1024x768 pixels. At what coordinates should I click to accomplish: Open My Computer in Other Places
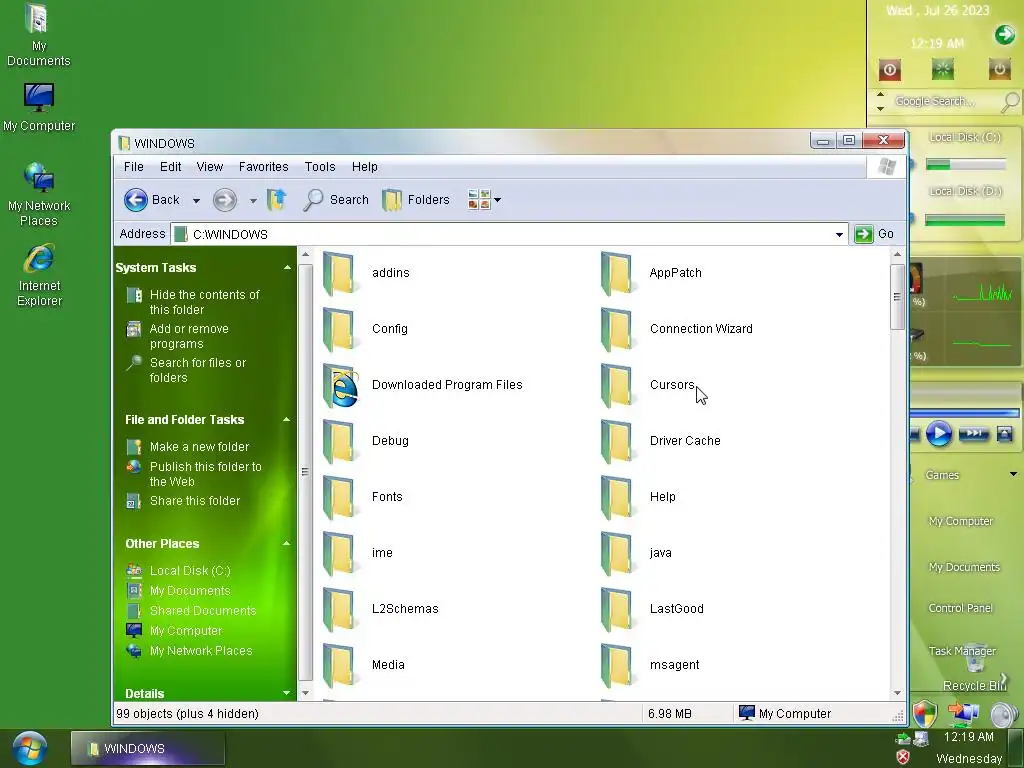click(186, 631)
